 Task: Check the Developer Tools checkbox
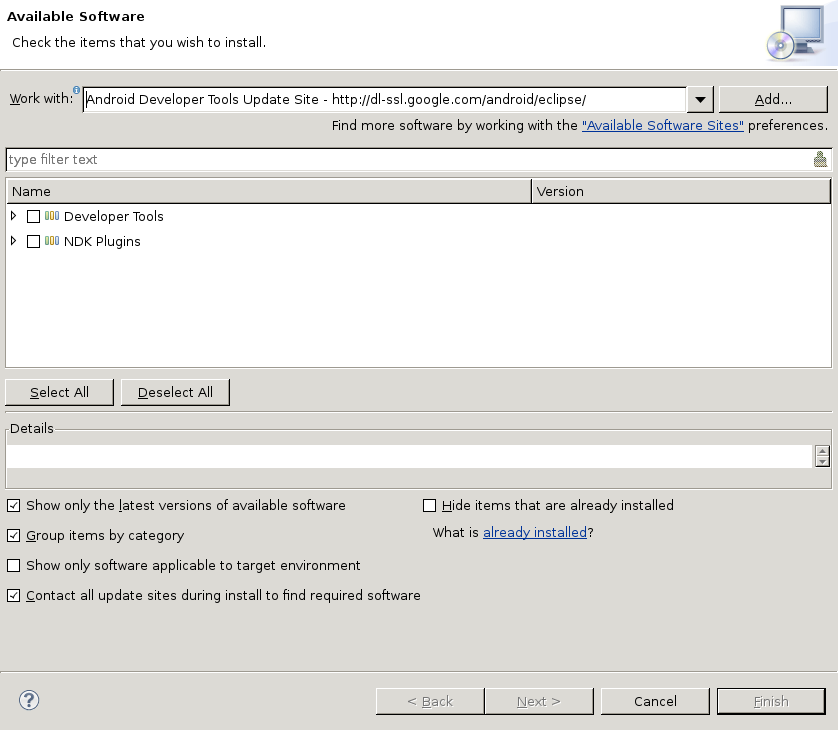coord(33,216)
